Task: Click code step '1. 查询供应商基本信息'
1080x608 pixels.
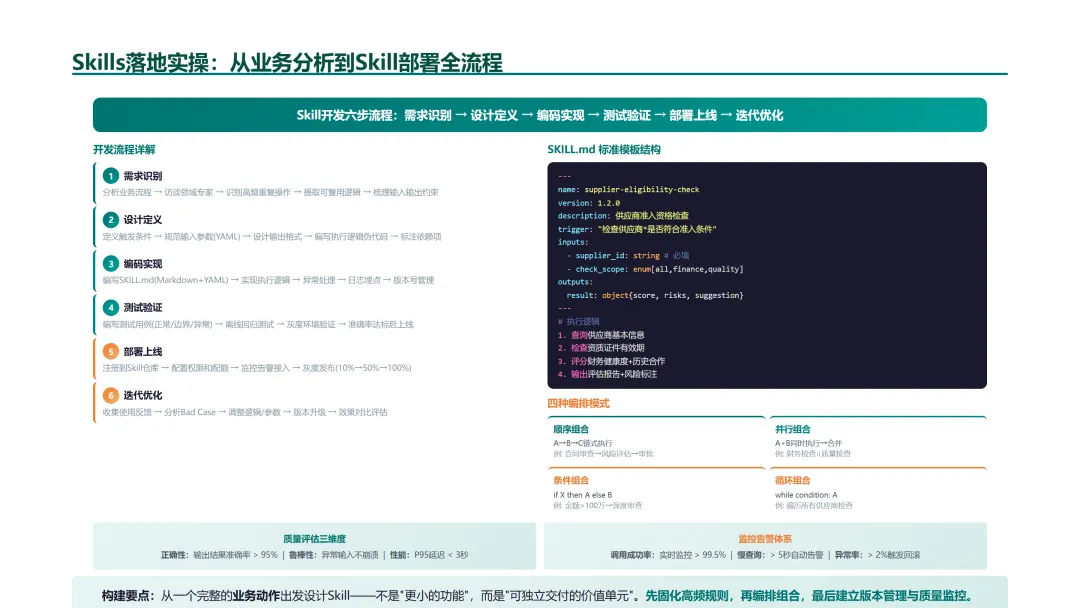Action: 601,335
